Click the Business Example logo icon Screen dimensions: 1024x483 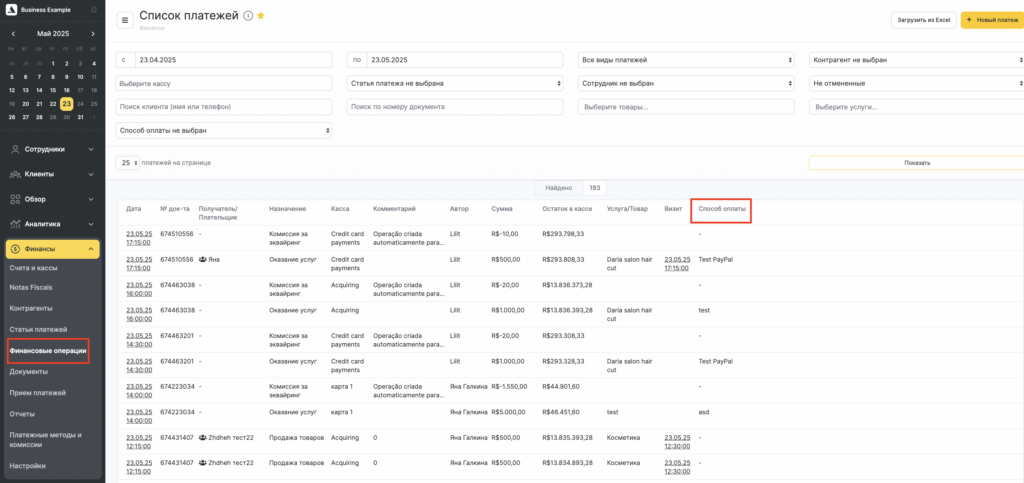pos(11,10)
